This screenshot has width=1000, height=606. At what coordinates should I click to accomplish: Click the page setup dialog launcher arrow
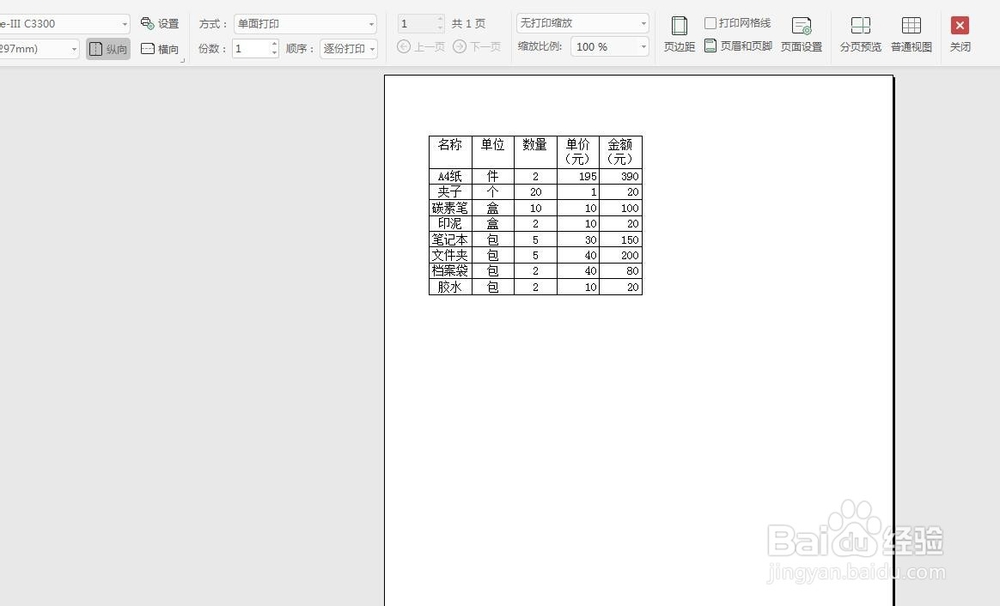(183, 61)
